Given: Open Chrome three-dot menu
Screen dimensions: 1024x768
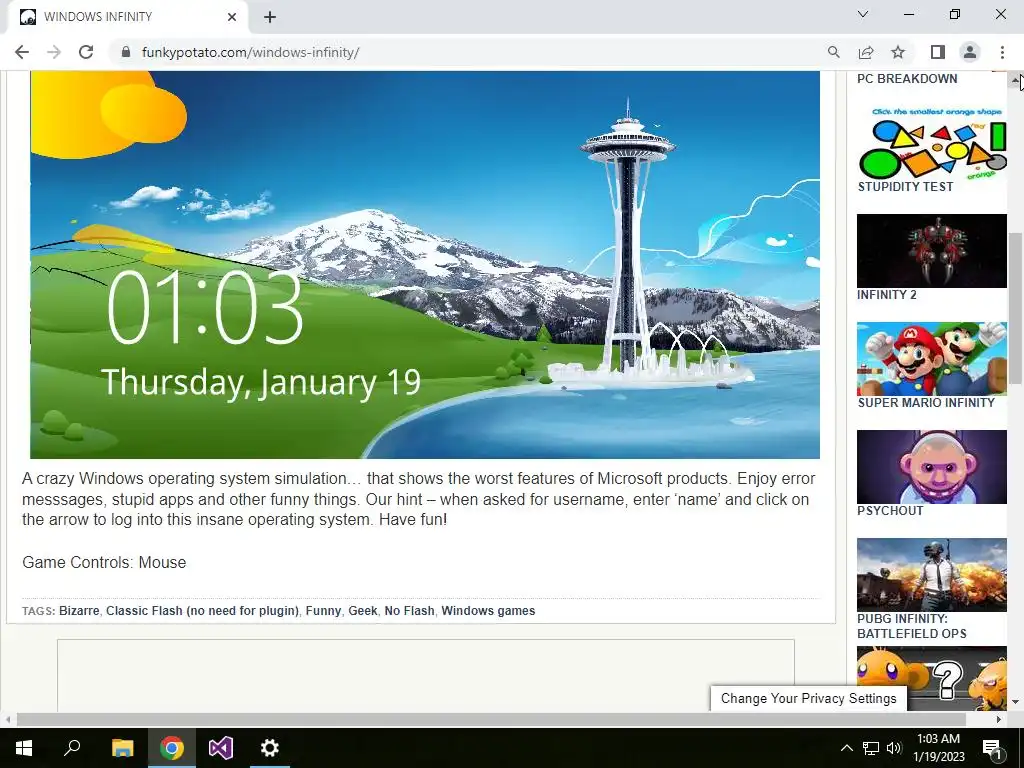Looking at the screenshot, I should [x=1002, y=52].
